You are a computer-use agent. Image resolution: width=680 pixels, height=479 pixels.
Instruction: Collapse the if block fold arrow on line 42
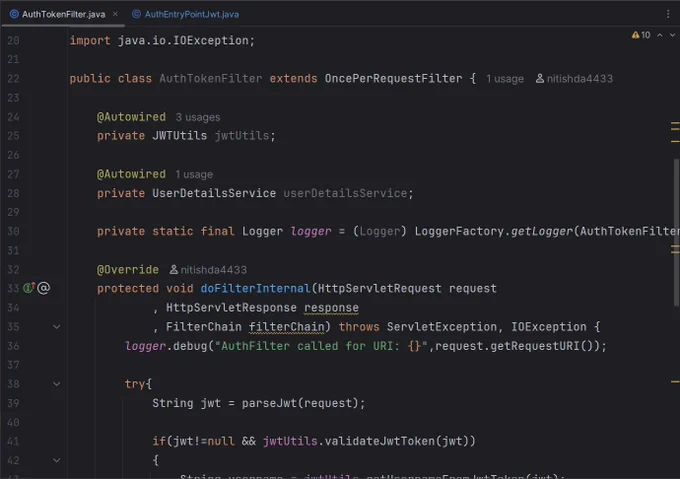(56, 460)
